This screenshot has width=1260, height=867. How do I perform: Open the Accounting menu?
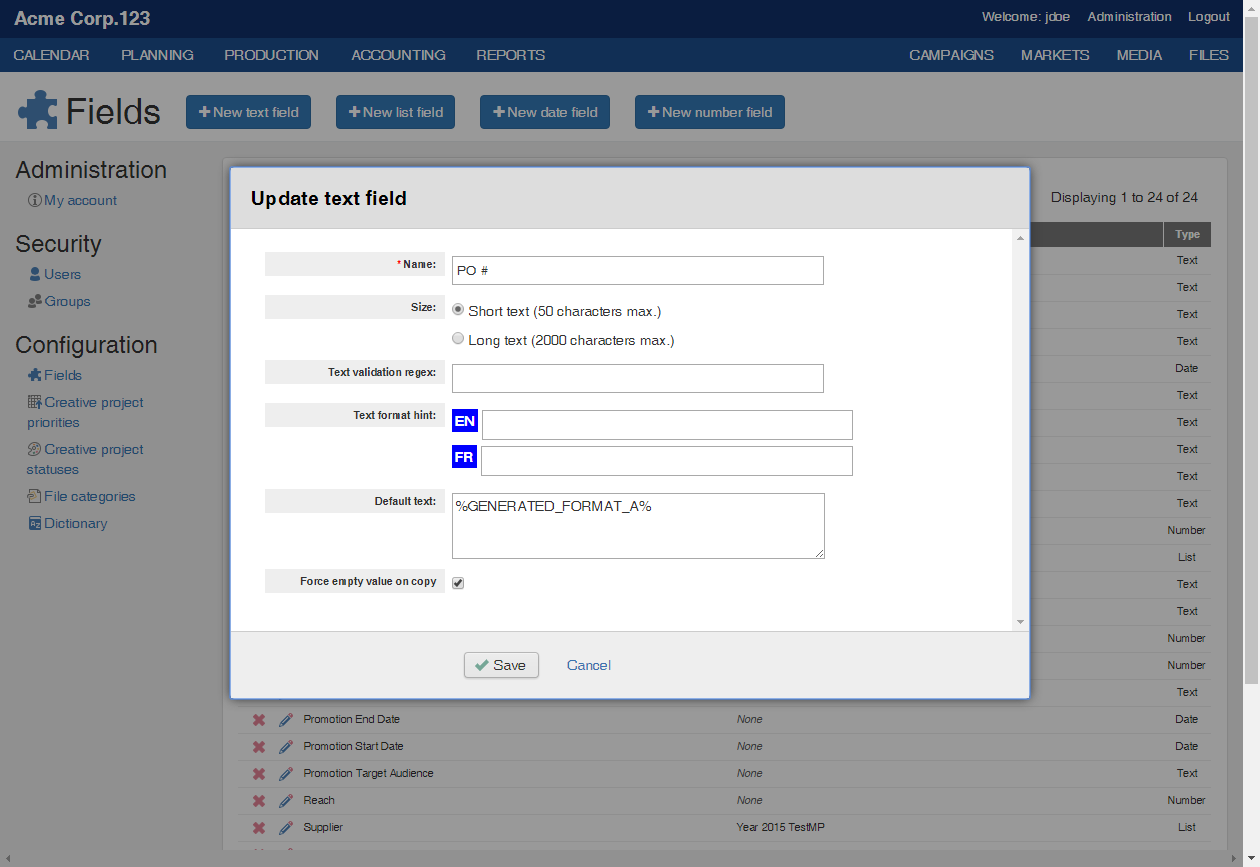(398, 55)
